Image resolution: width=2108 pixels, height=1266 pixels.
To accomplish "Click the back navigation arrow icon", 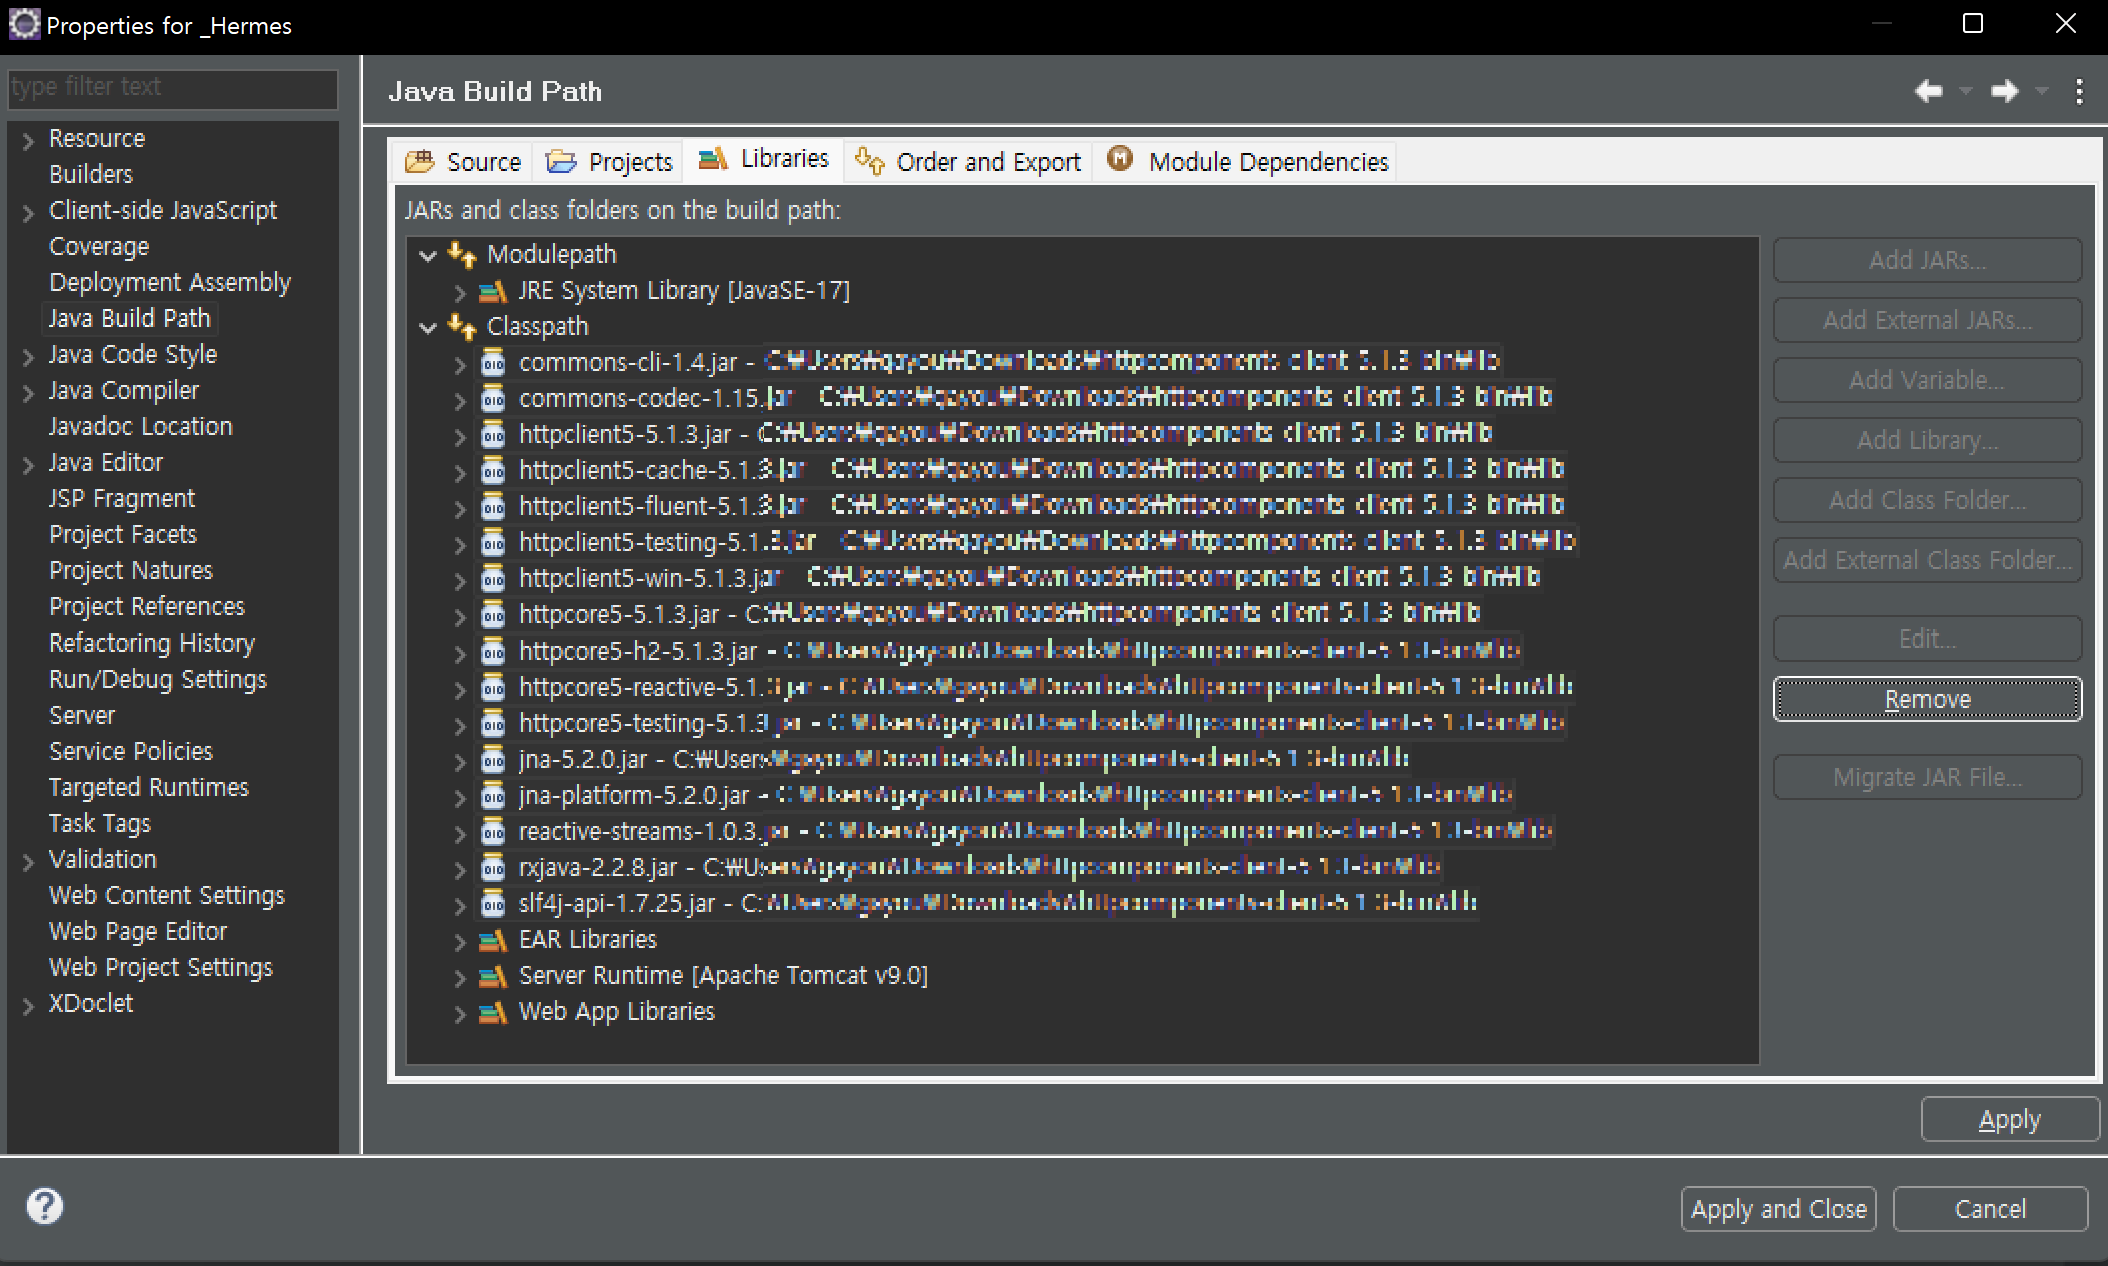I will point(1929,91).
